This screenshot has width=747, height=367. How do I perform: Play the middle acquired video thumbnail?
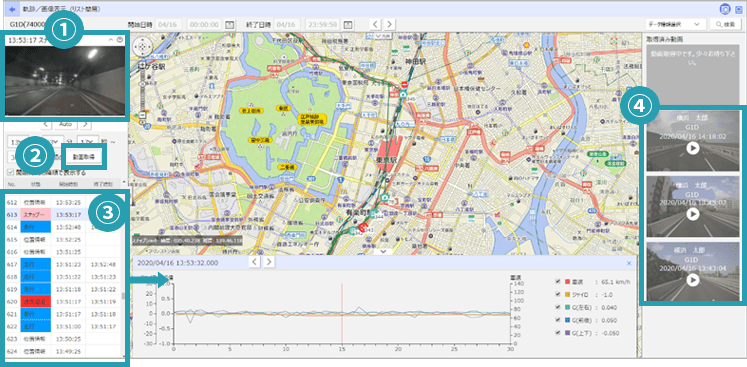point(693,214)
